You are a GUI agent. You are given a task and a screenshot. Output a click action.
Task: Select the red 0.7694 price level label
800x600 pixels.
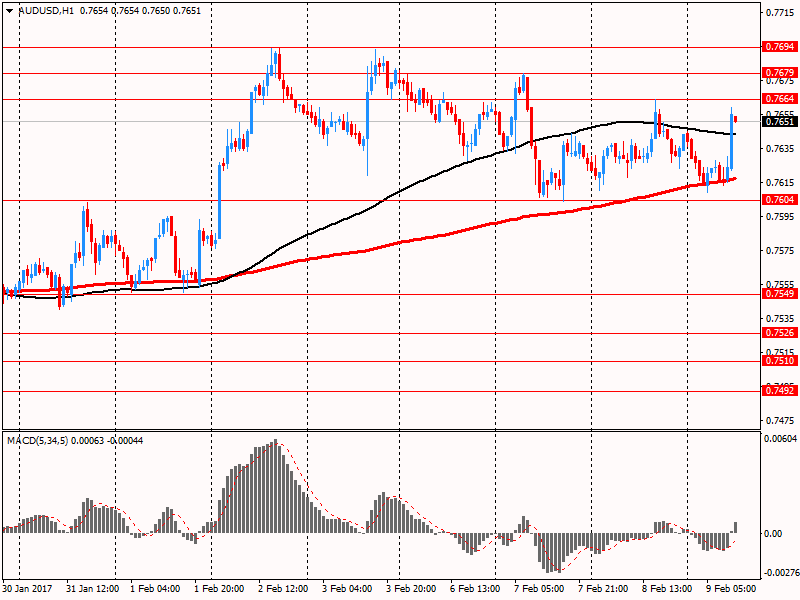tap(778, 47)
